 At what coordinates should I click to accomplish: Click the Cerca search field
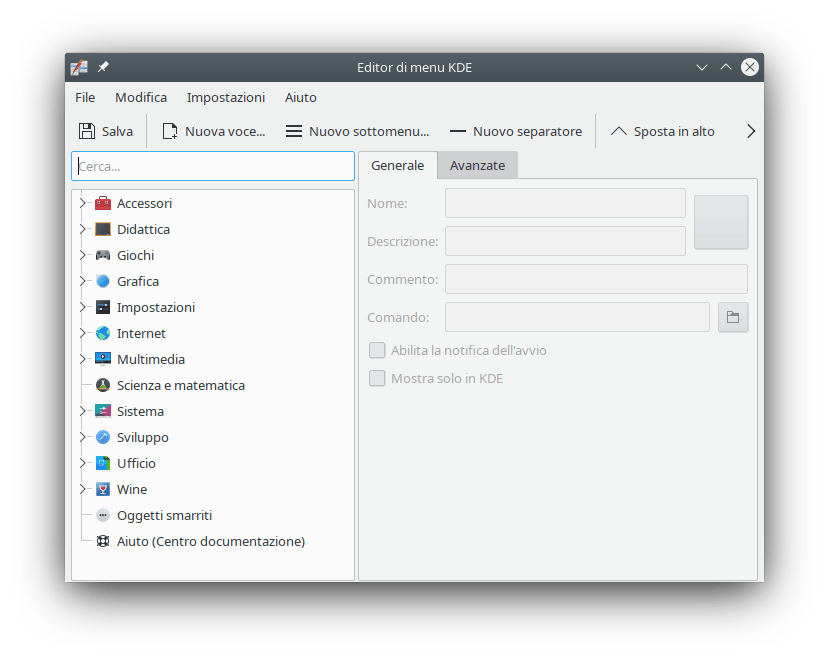[213, 166]
